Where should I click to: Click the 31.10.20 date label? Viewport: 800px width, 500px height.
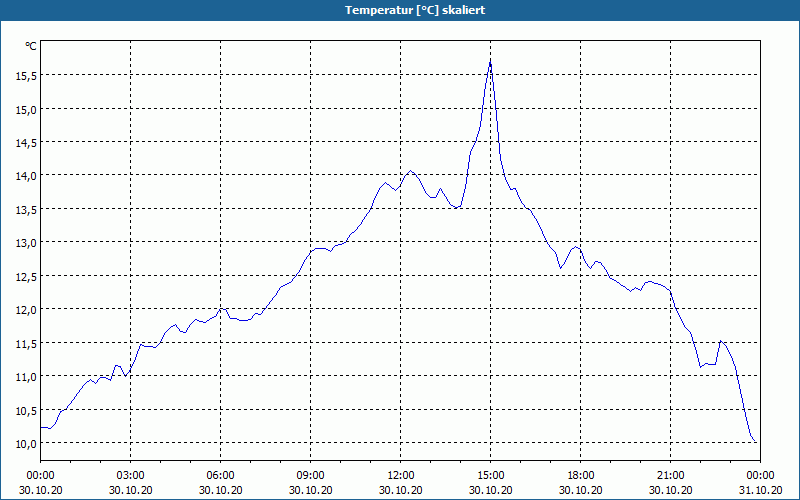[x=760, y=490]
